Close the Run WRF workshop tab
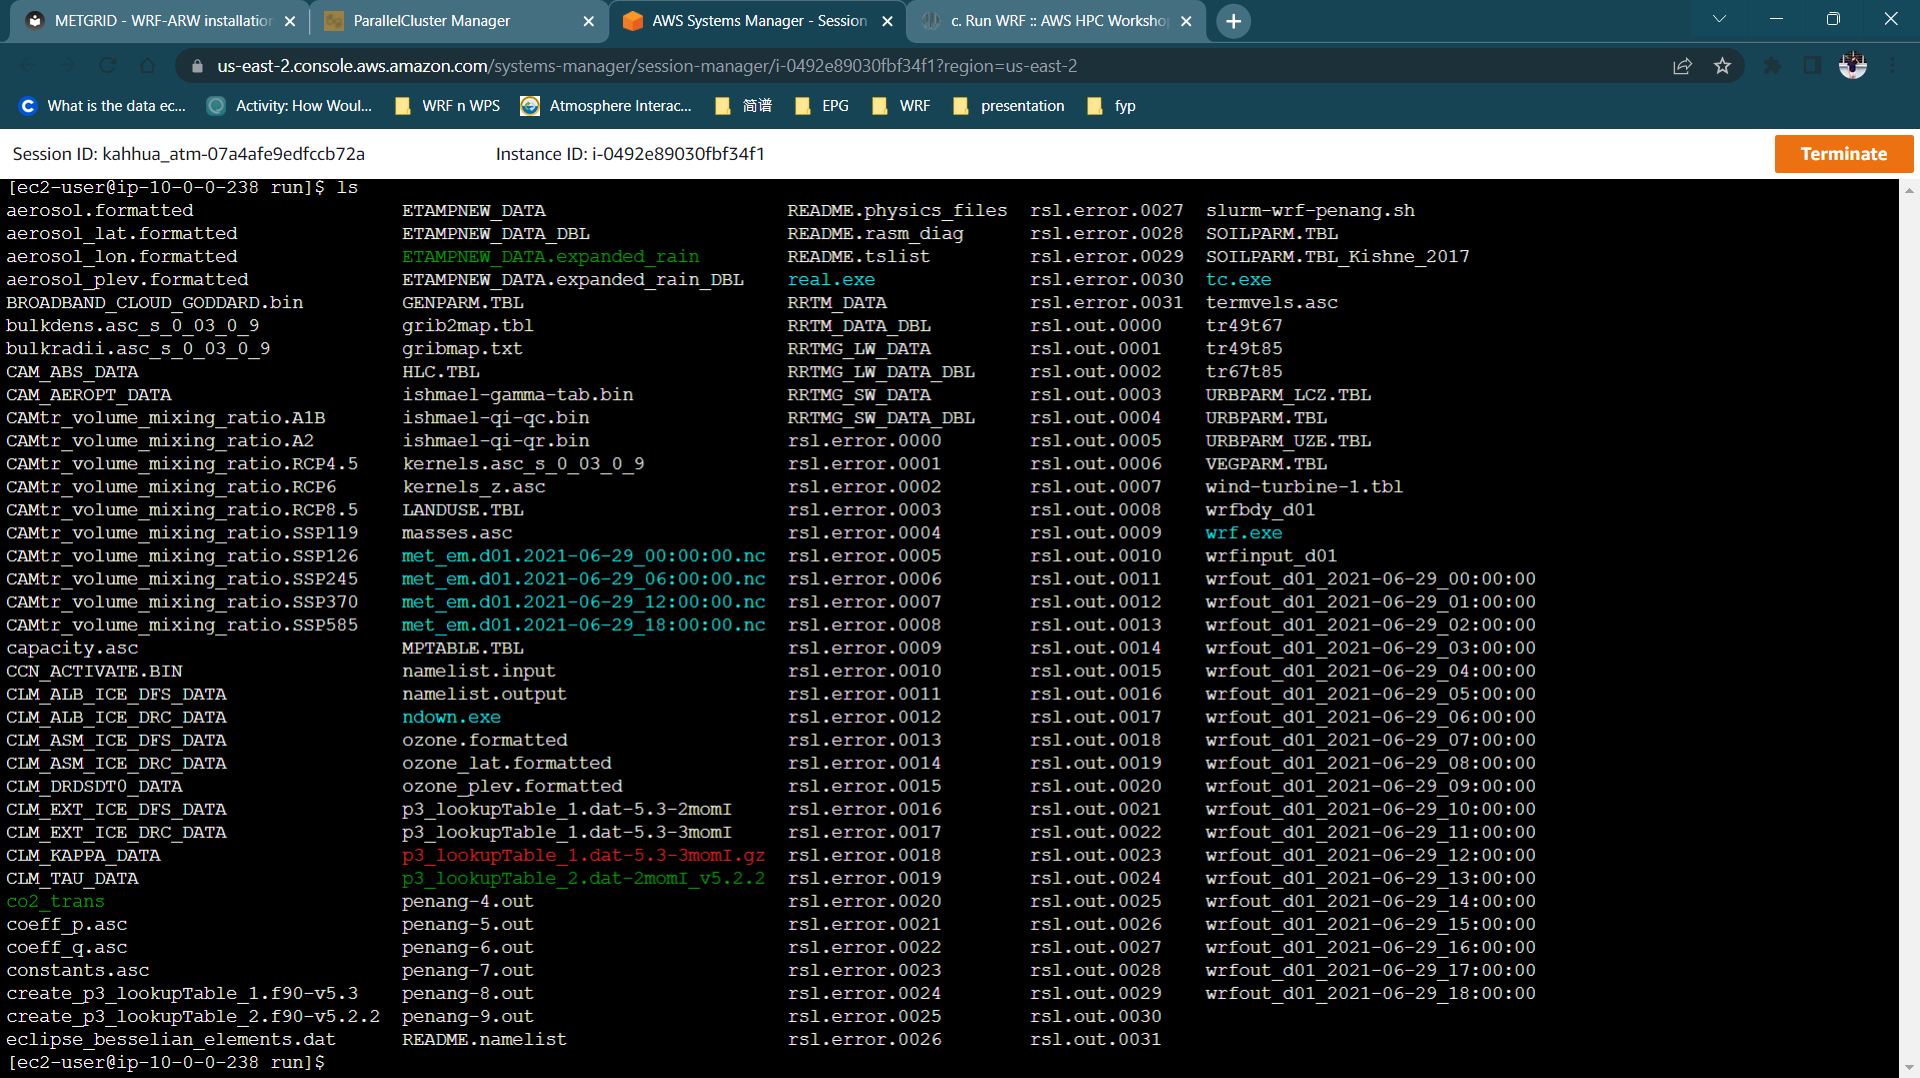The image size is (1920, 1078). [1186, 21]
